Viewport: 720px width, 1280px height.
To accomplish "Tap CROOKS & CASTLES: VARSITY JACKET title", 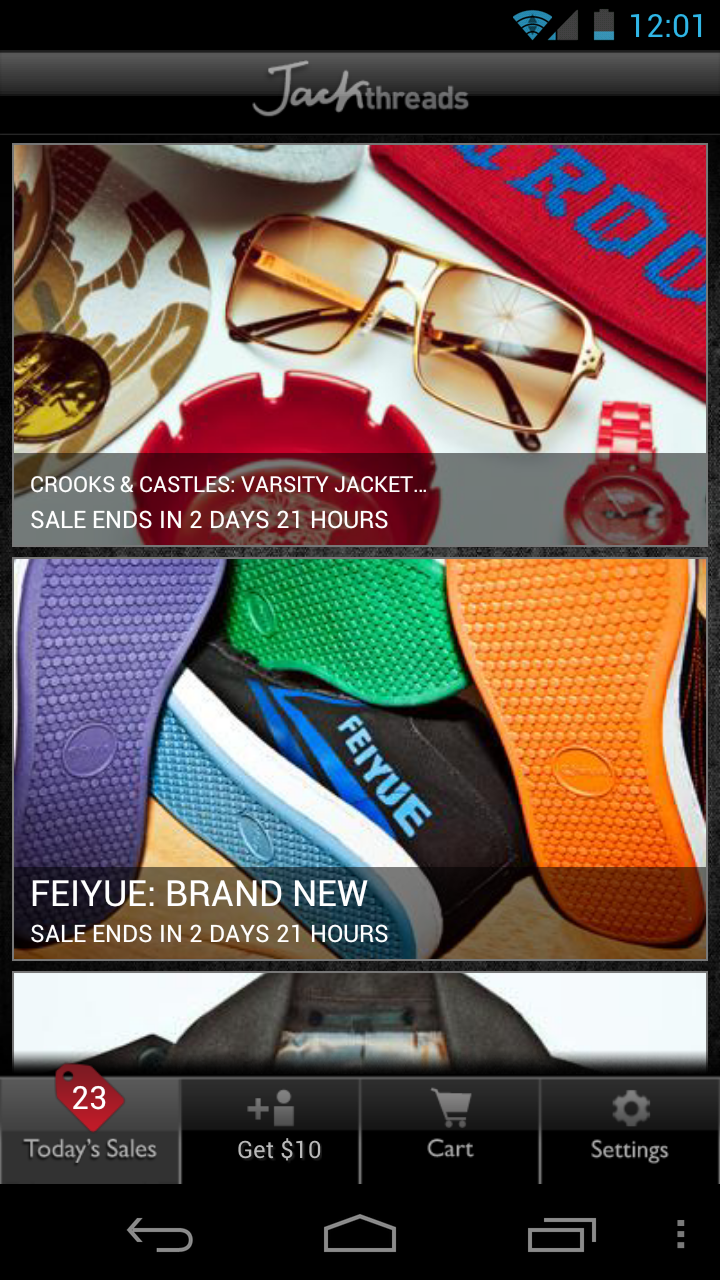I will click(229, 485).
